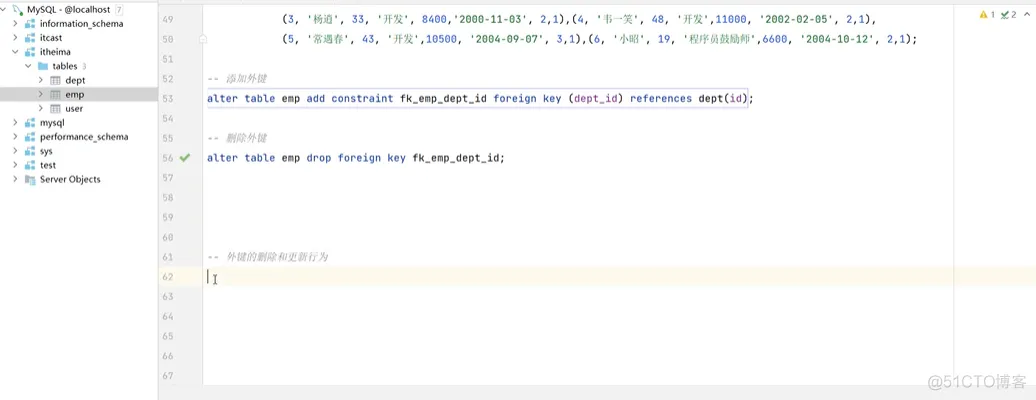
Task: Click the 'references' keyword on line 53
Action: pyautogui.click(x=661, y=99)
